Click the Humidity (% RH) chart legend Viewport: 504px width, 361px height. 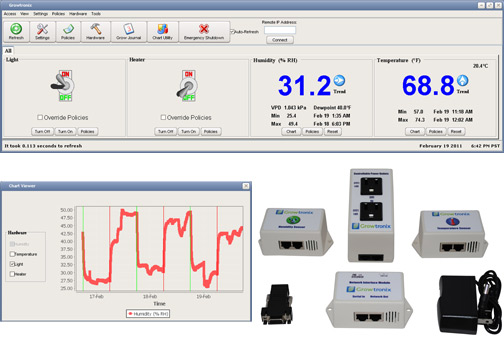[x=148, y=314]
